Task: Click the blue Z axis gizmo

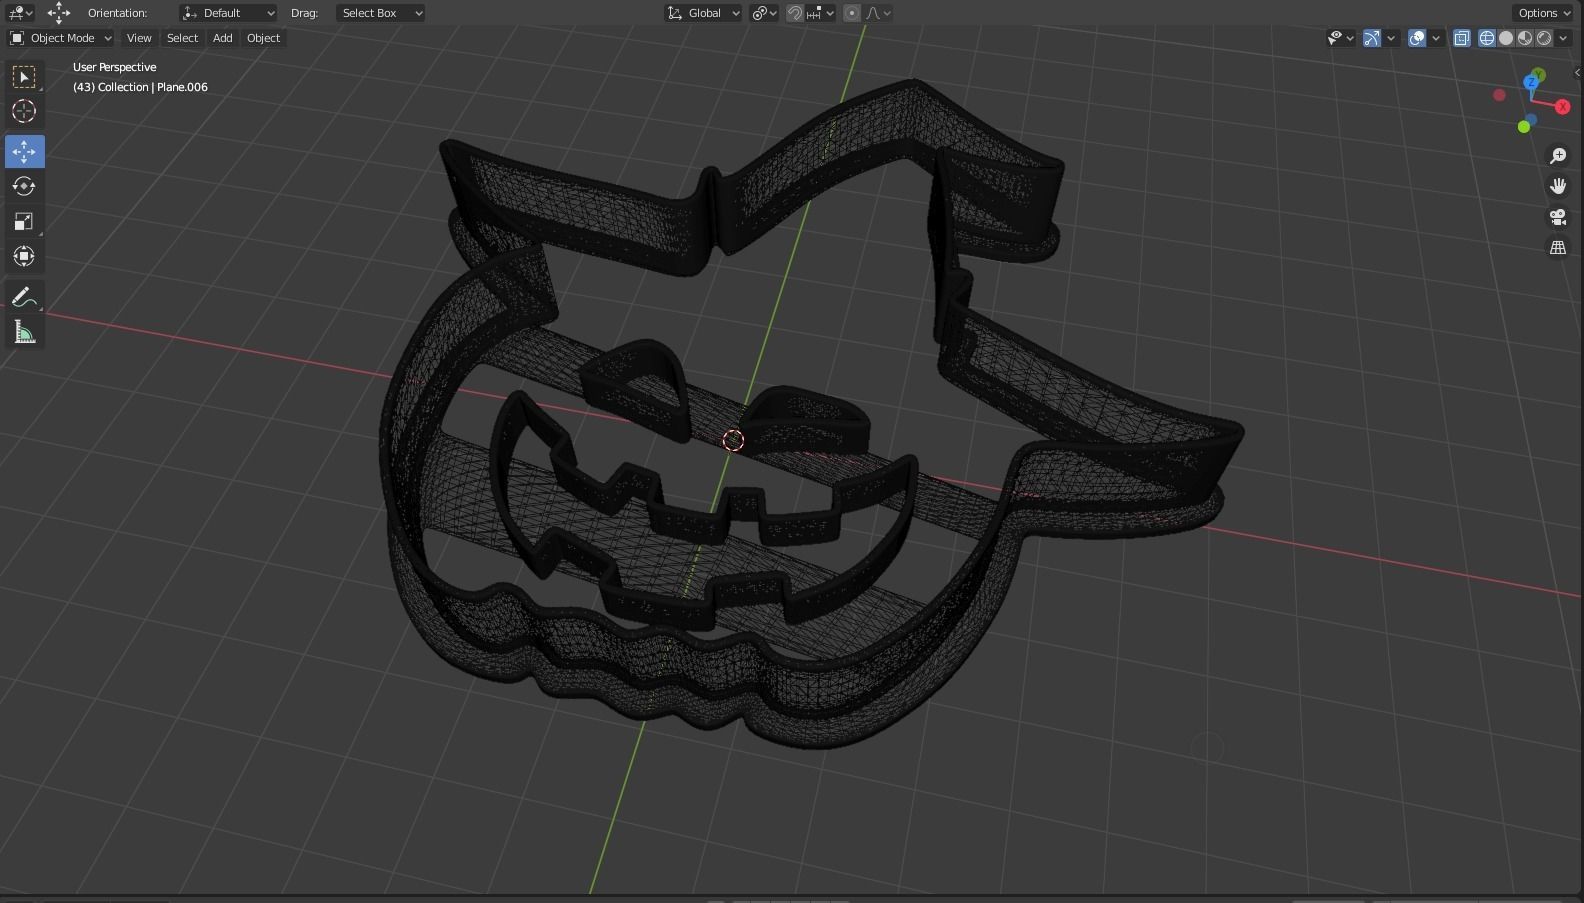Action: (x=1531, y=83)
